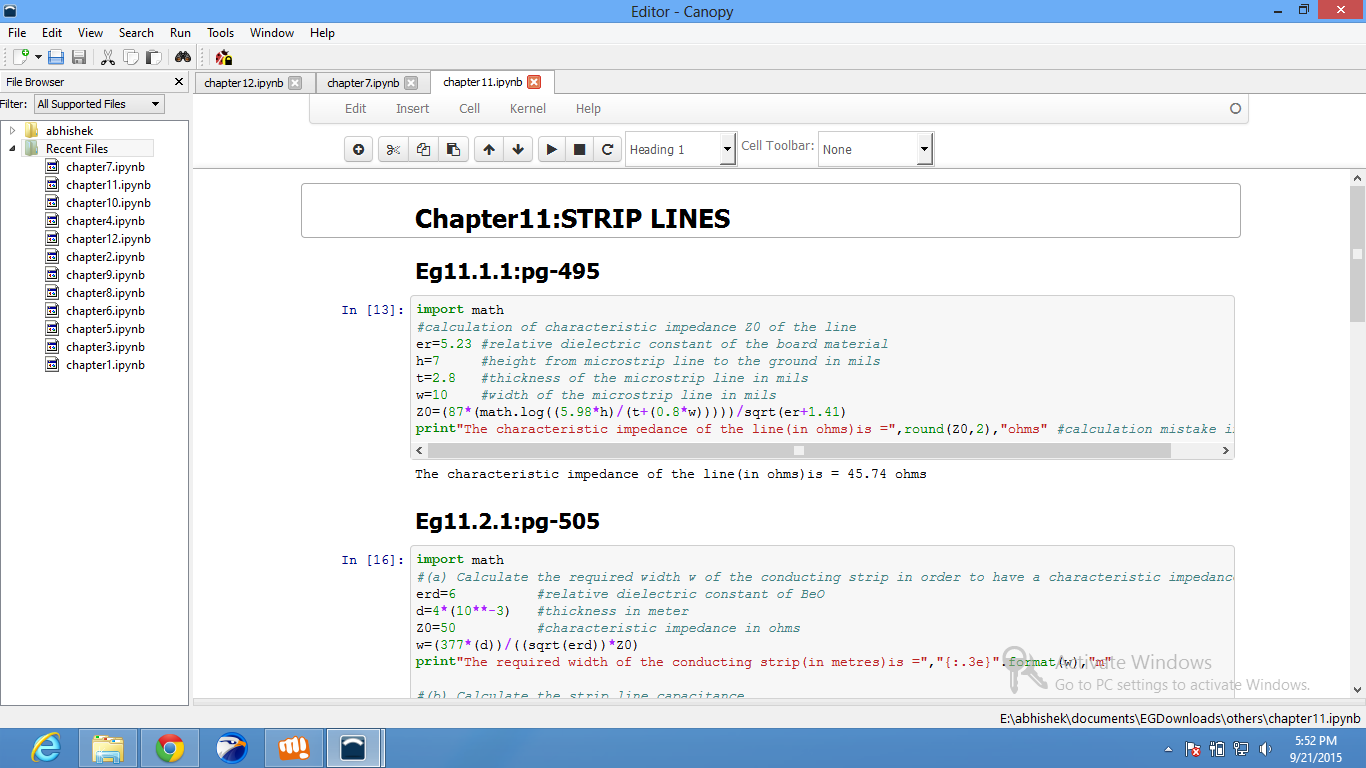Screen dimensions: 1366x768
Task: Open chapter10.ipynb from Recent Files
Action: pos(108,203)
